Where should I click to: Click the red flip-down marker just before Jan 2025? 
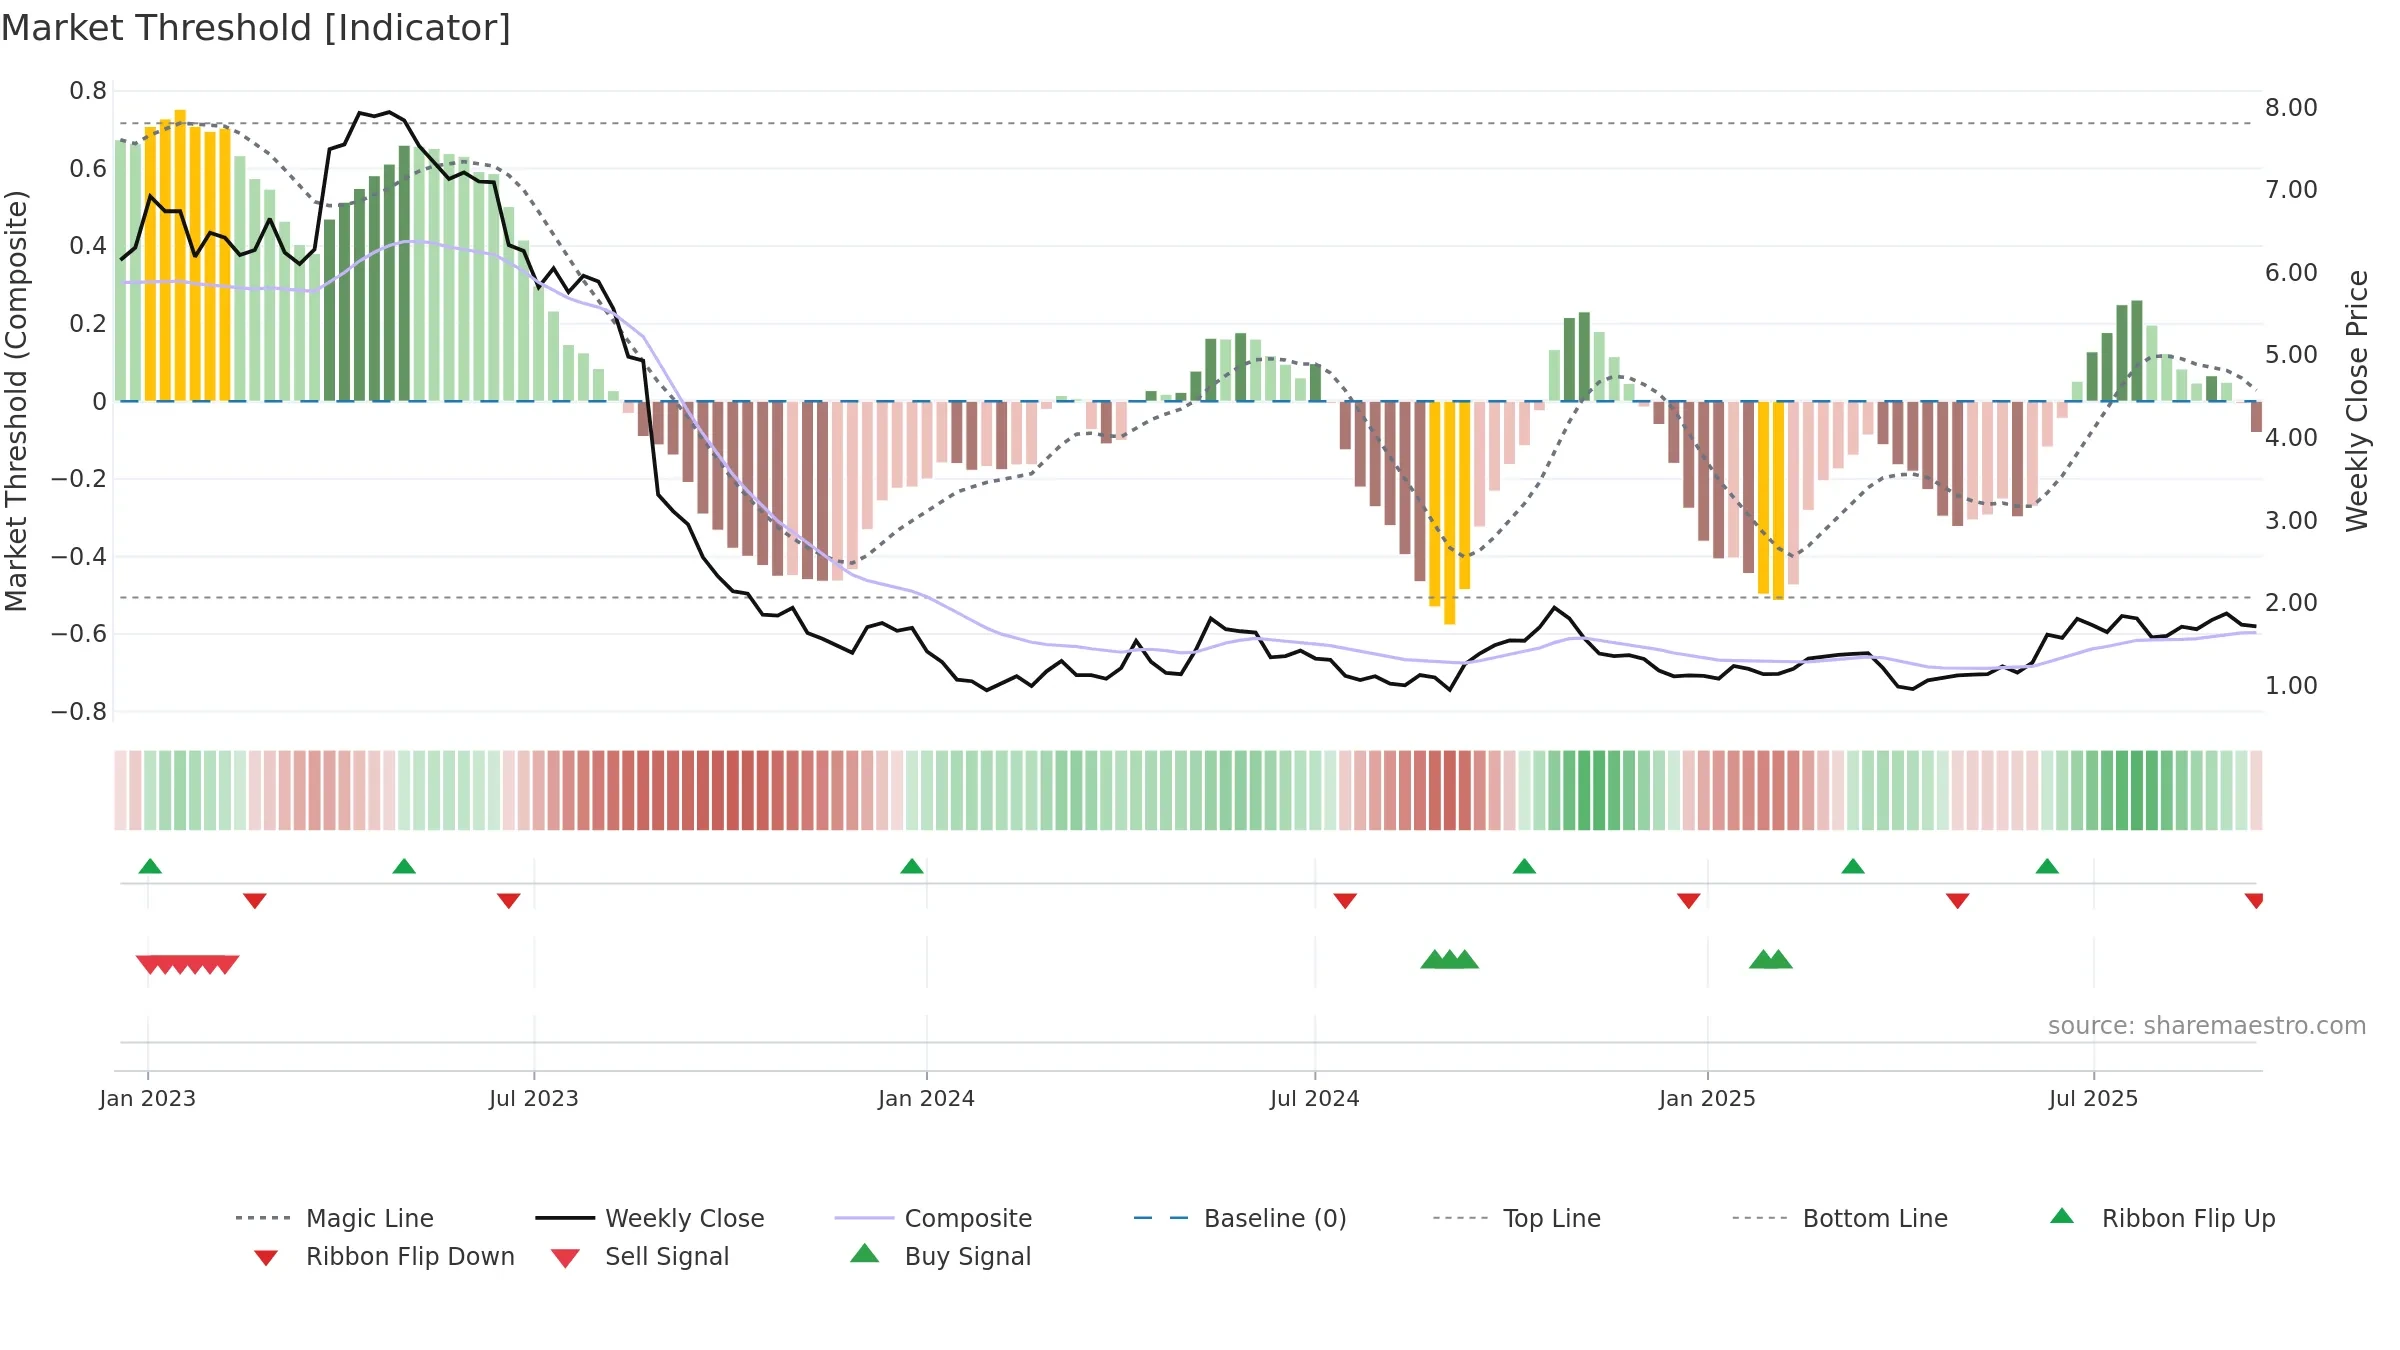1689,901
